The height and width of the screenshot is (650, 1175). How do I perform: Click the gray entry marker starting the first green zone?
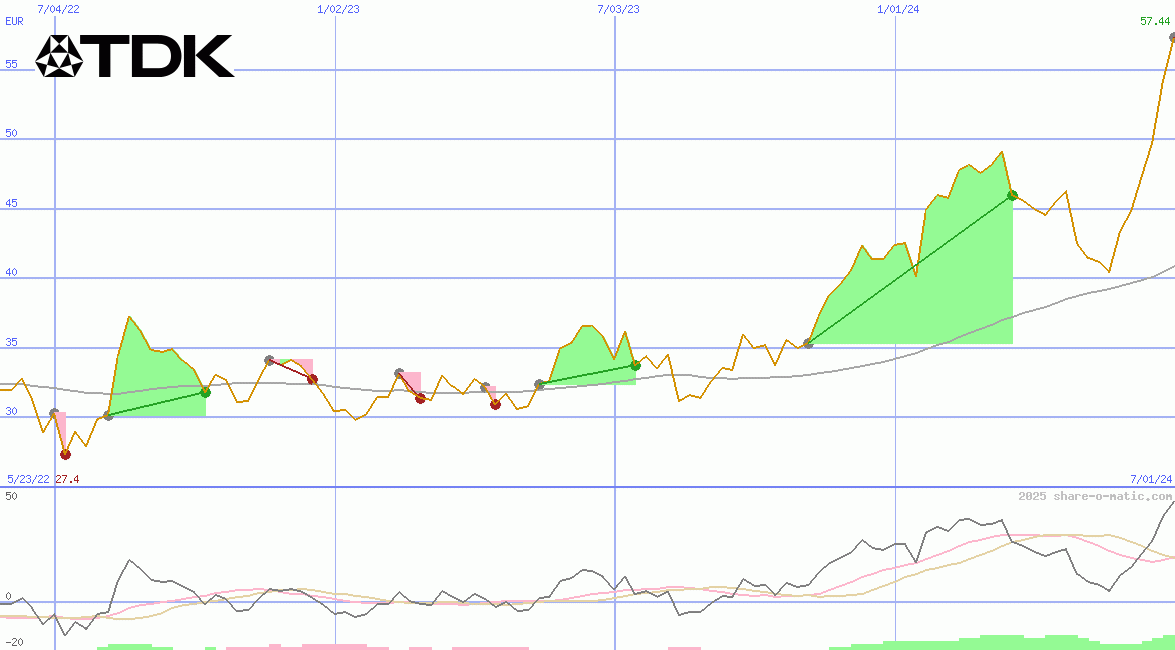tap(108, 415)
